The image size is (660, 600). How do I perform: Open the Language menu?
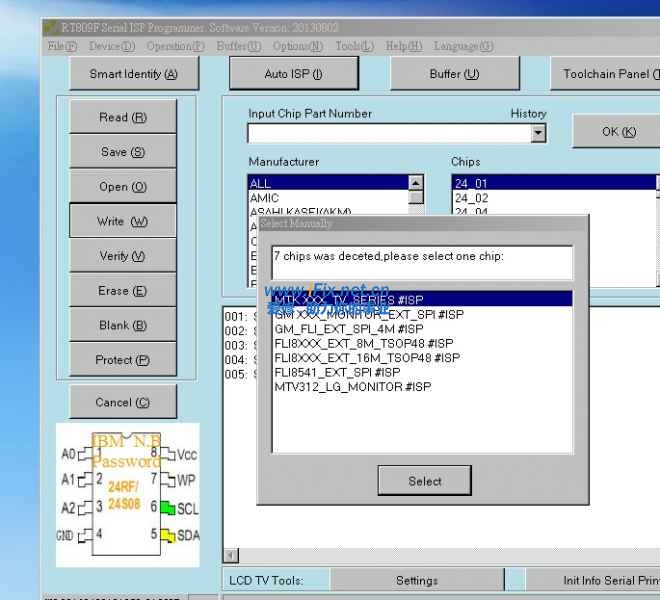(462, 46)
